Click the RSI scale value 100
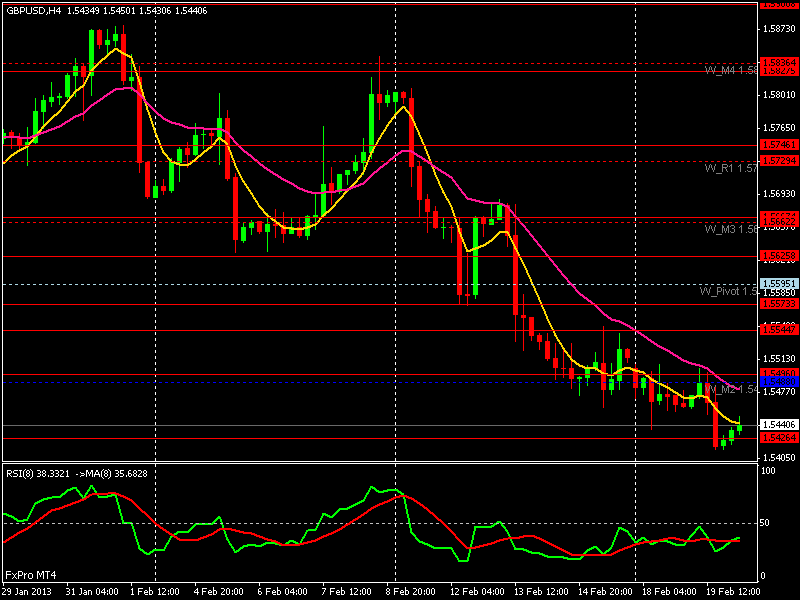Image resolution: width=800 pixels, height=600 pixels. pos(768,470)
